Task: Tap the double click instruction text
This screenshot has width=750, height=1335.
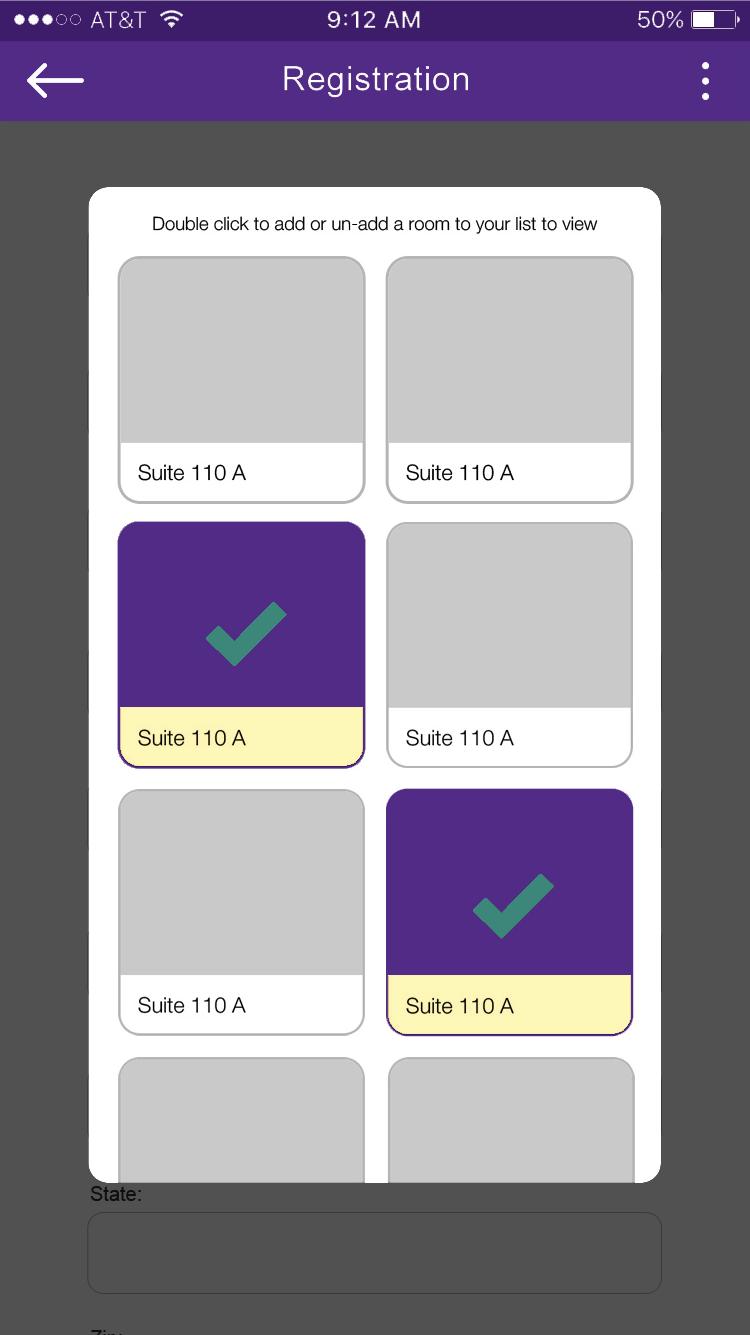Action: coord(374,224)
